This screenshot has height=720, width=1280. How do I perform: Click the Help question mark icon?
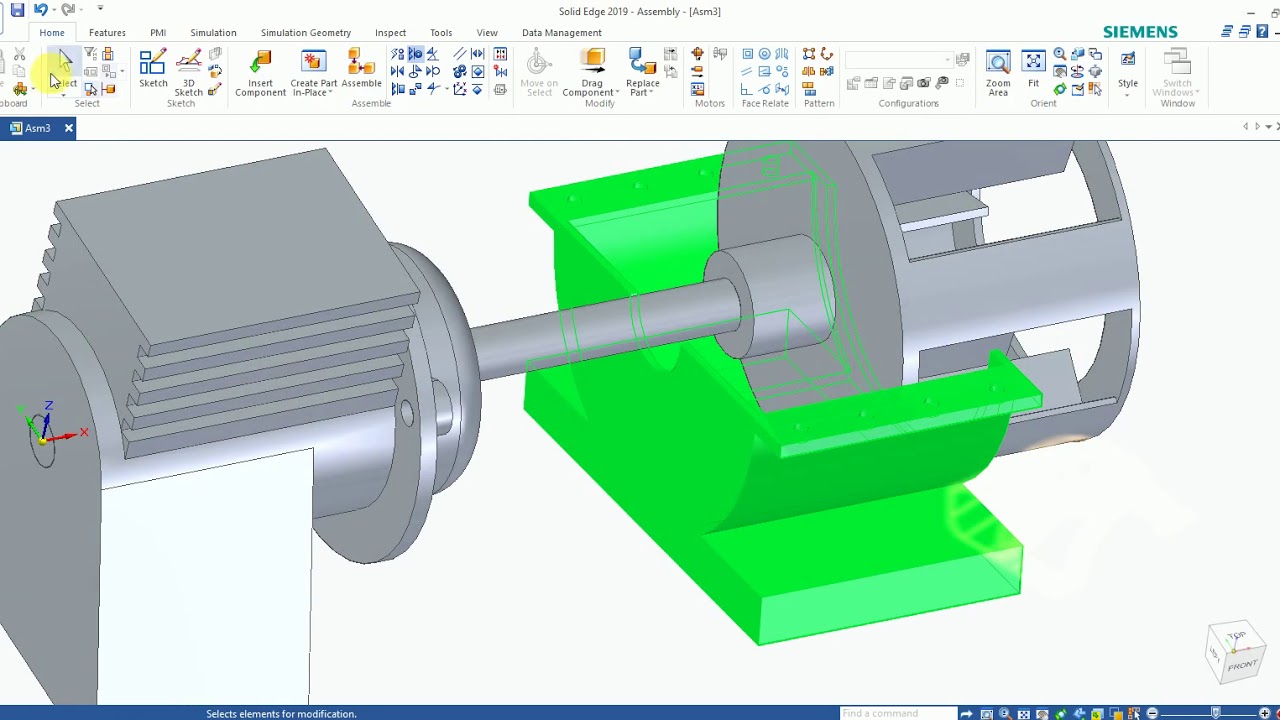[x=1263, y=32]
